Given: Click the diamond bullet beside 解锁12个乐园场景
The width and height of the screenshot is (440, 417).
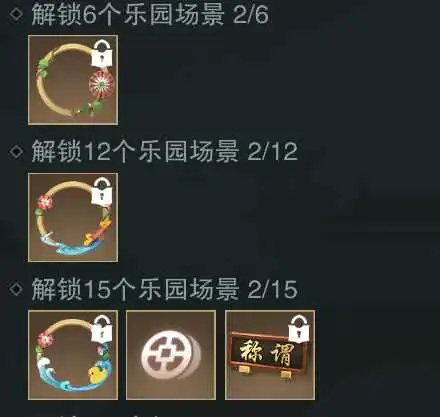Looking at the screenshot, I should click(x=16, y=151).
